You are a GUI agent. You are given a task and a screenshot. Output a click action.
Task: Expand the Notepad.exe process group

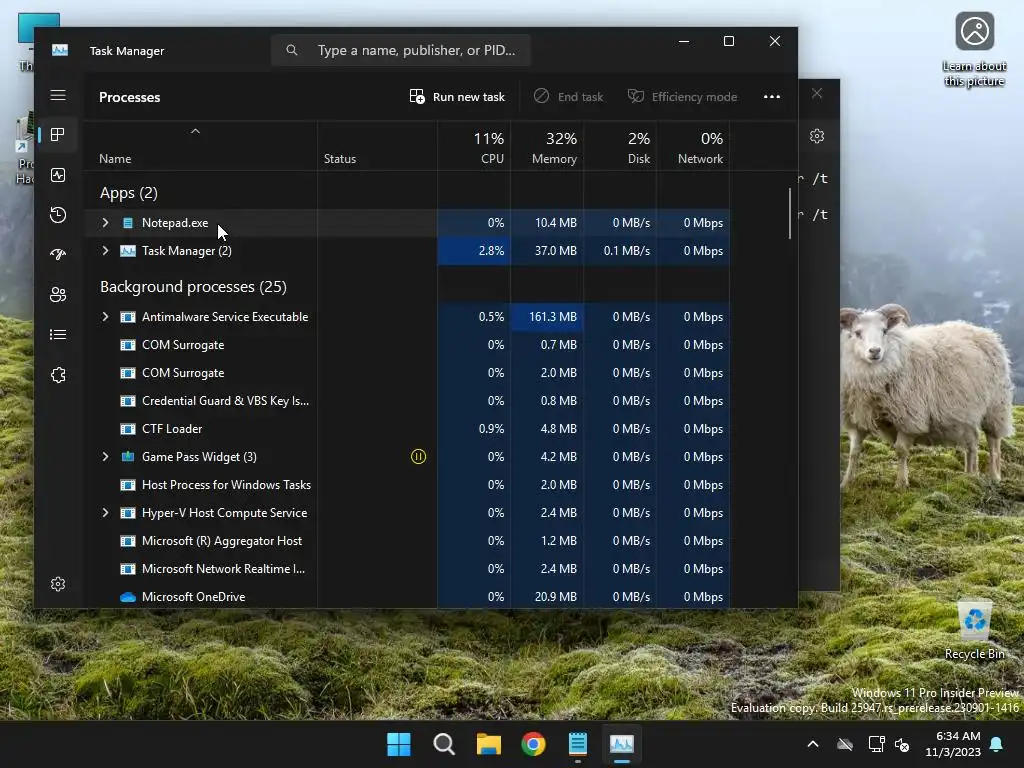[105, 223]
